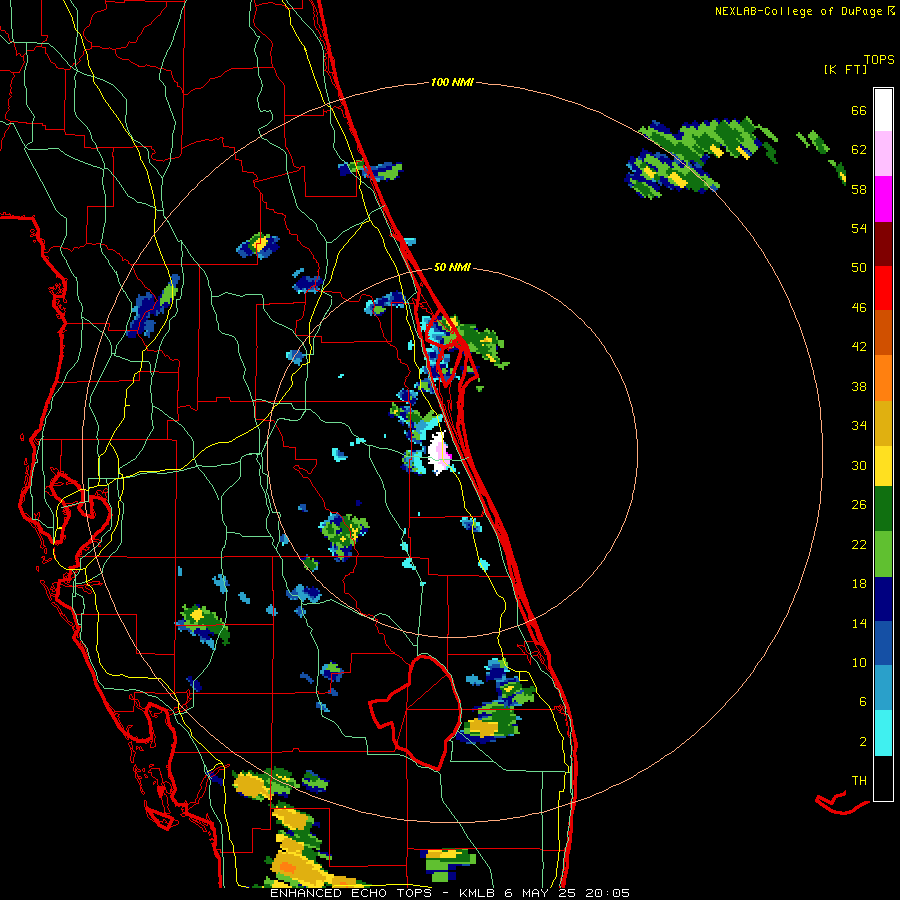
Task: Click the "58" legend value
Action: 859,189
